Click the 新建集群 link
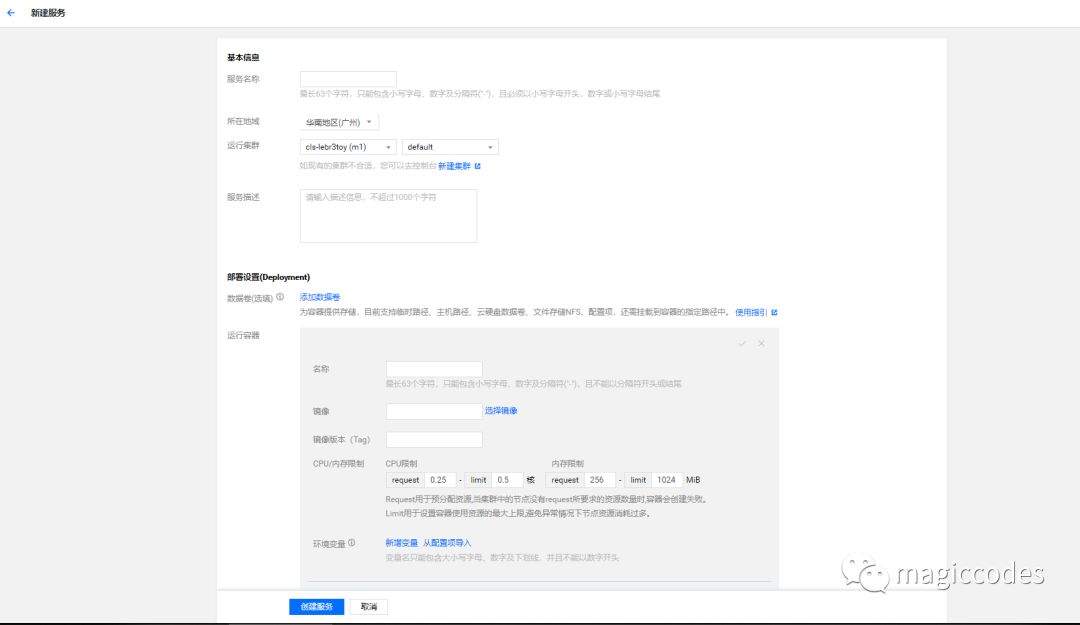This screenshot has width=1080, height=625. [454, 166]
